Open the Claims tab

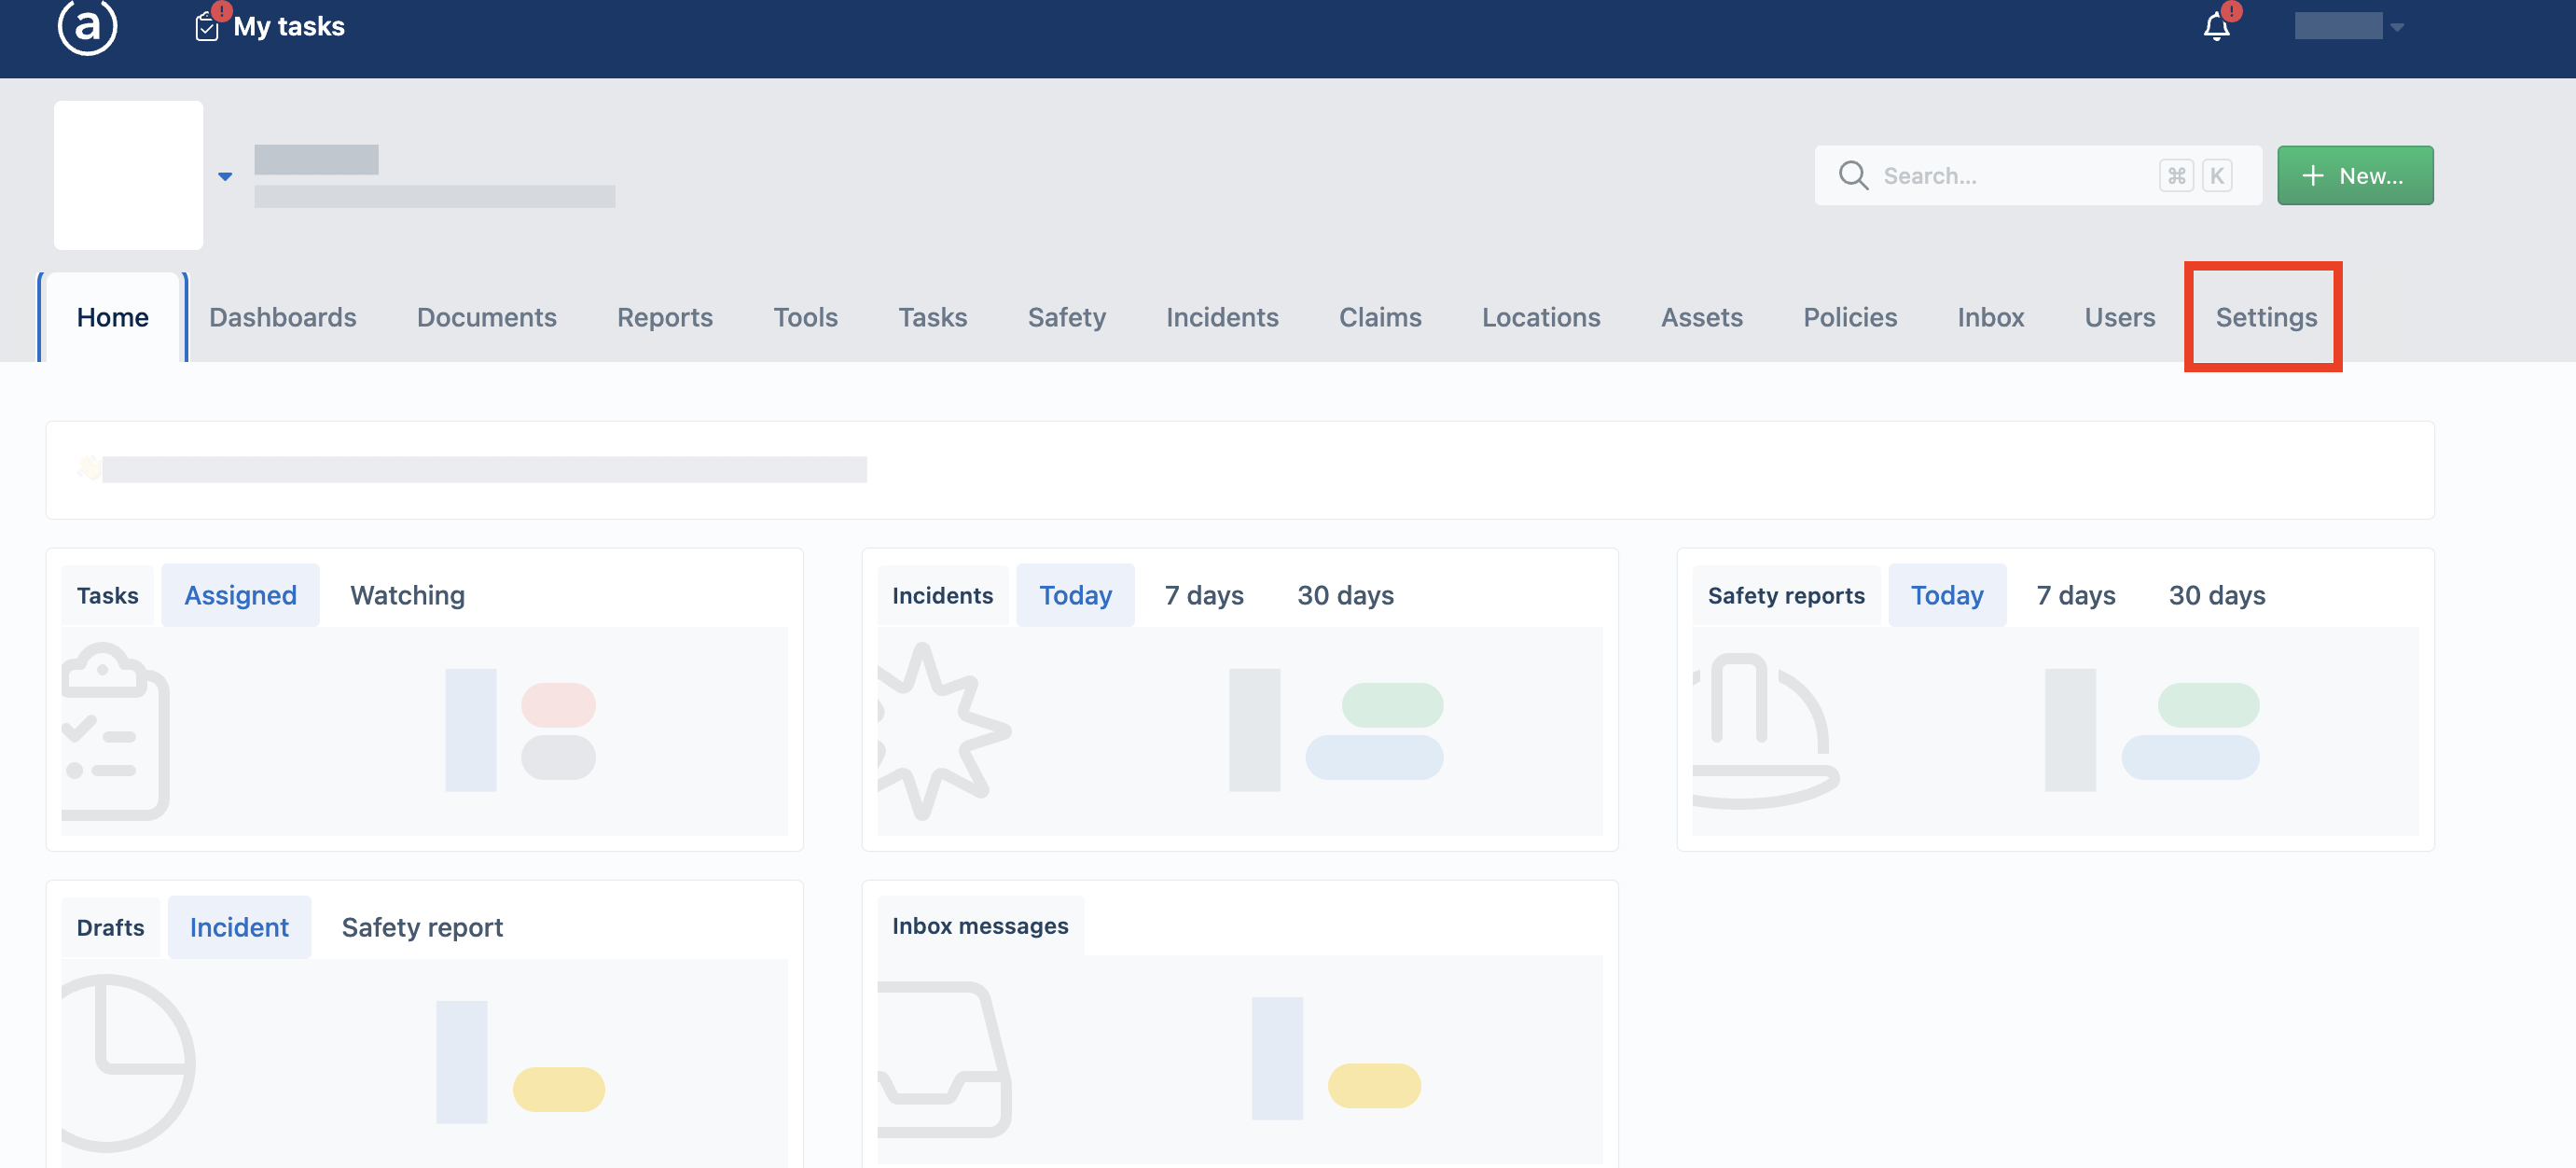(1380, 317)
